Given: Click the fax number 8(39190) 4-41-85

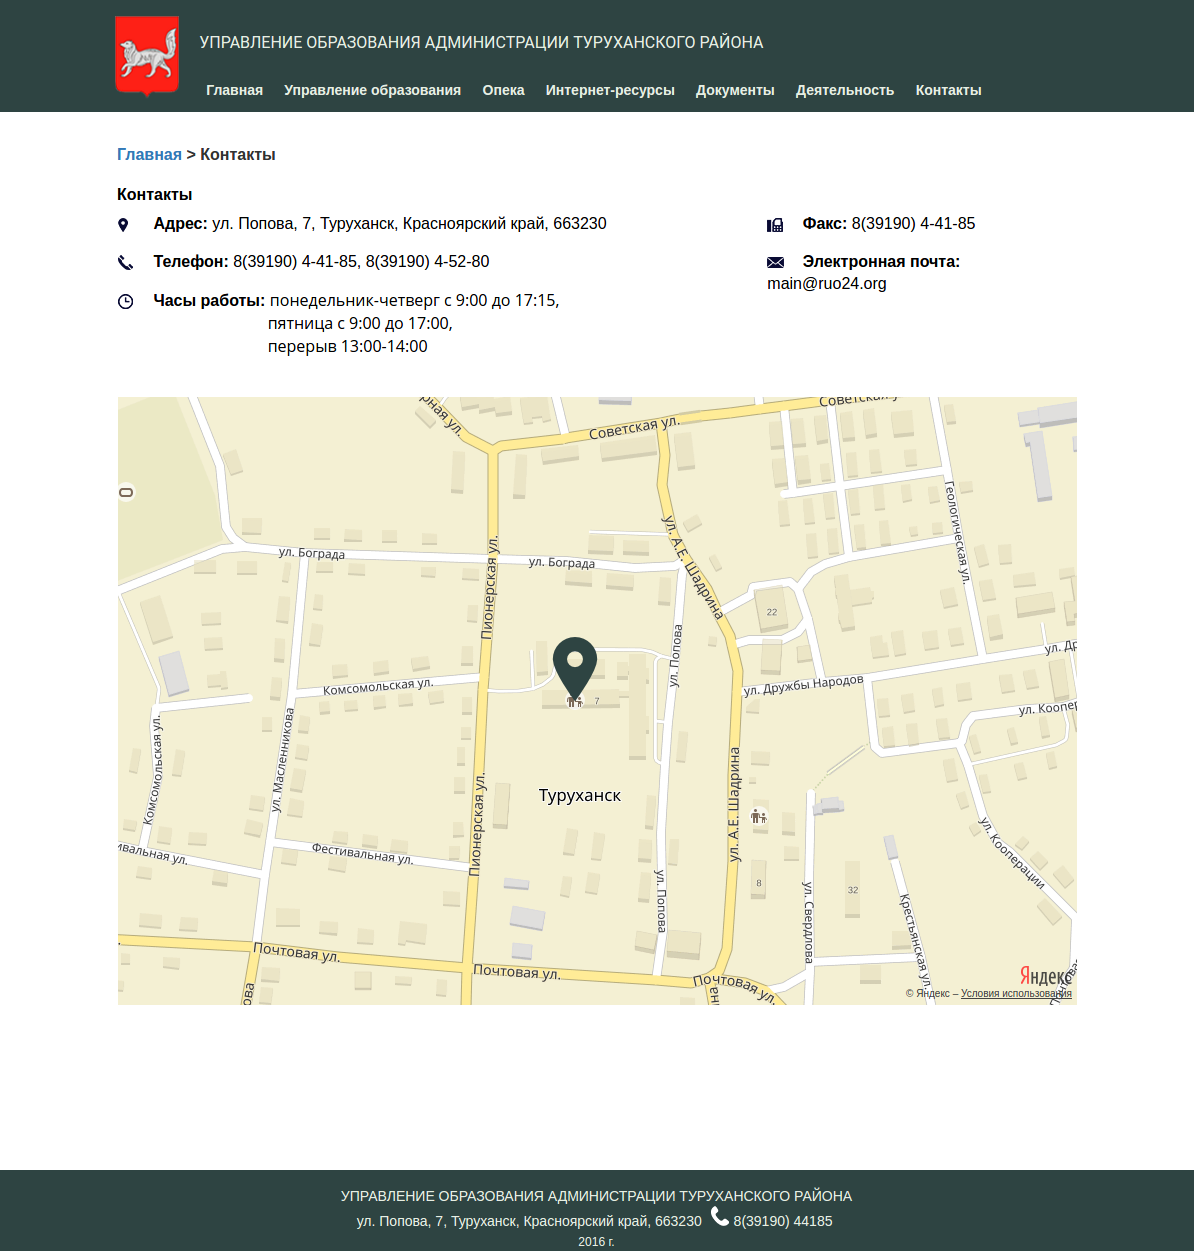Looking at the screenshot, I should (x=913, y=224).
